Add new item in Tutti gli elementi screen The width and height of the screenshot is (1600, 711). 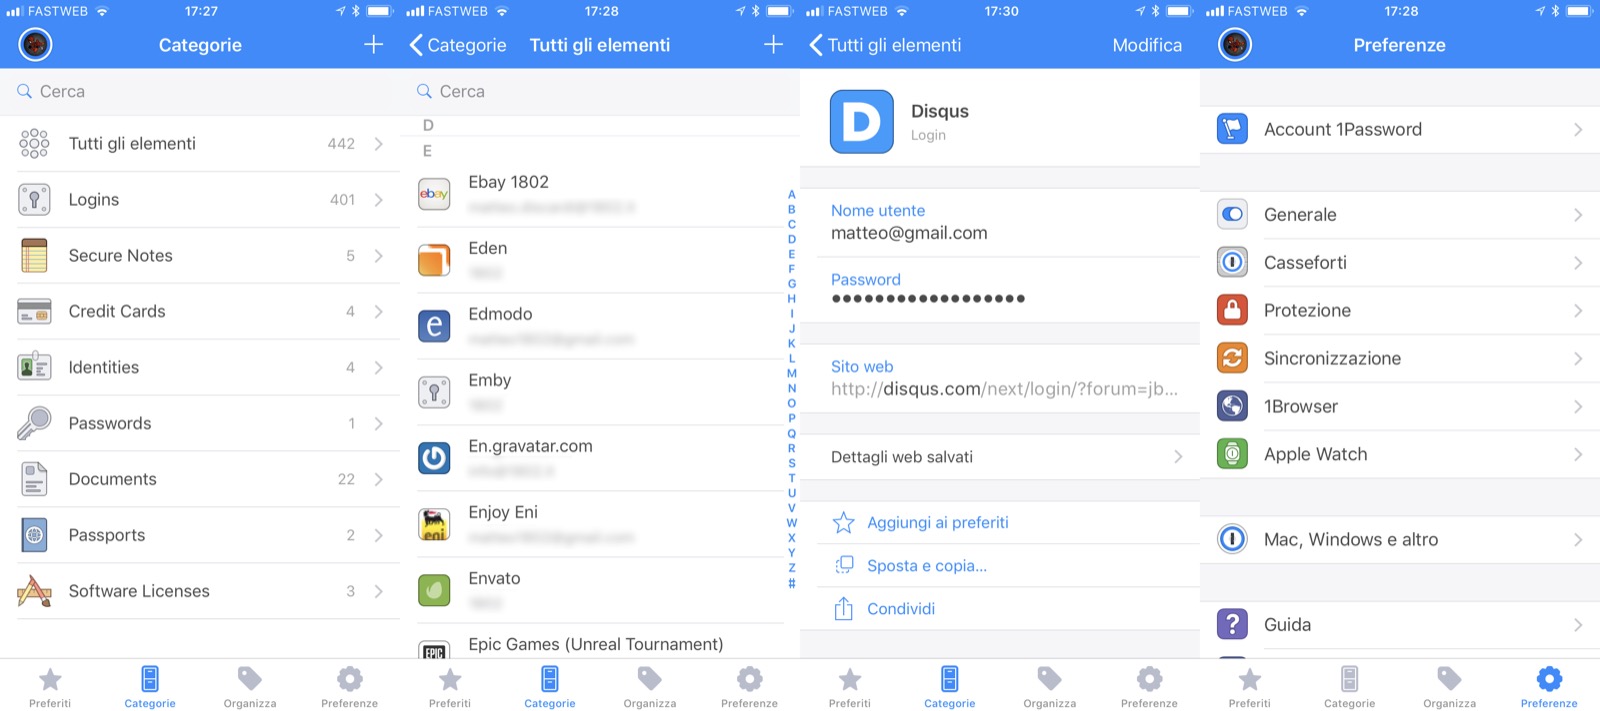coord(773,45)
